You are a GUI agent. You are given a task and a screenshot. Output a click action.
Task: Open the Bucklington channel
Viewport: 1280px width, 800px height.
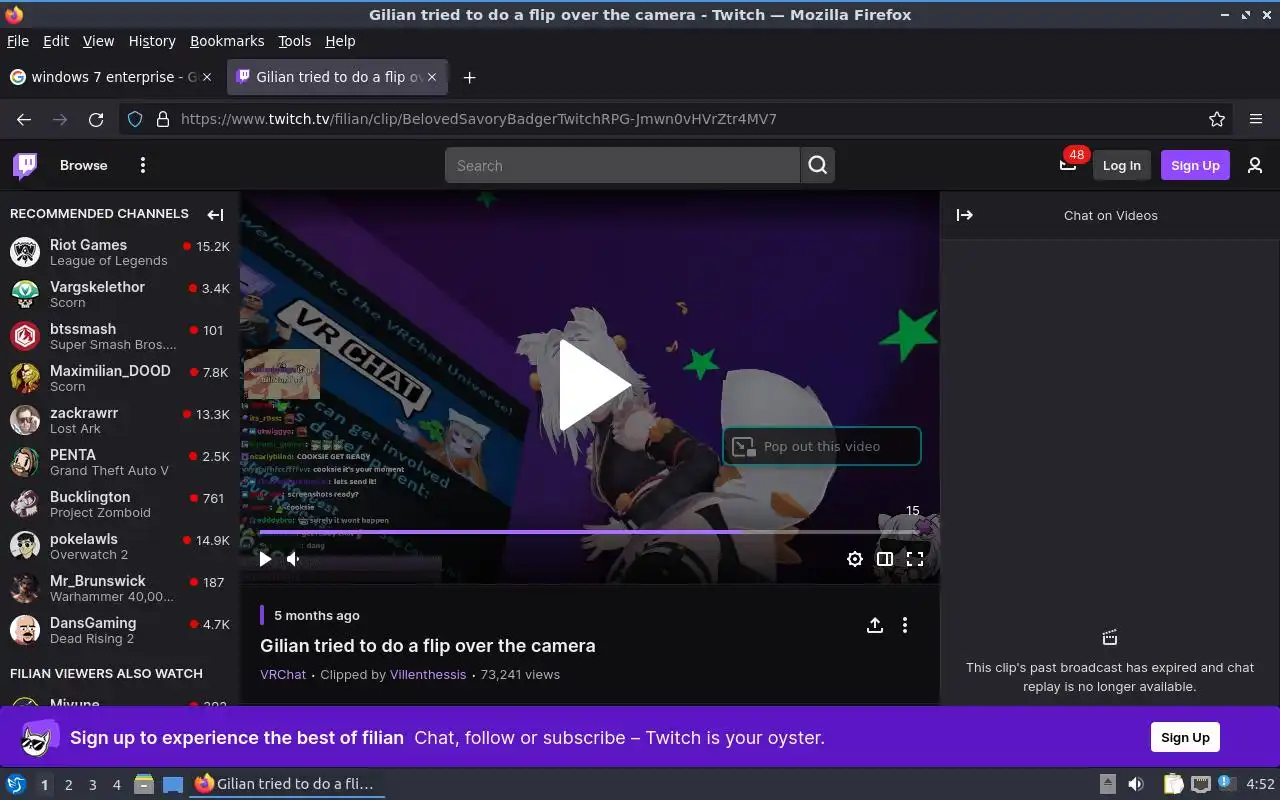click(x=120, y=504)
